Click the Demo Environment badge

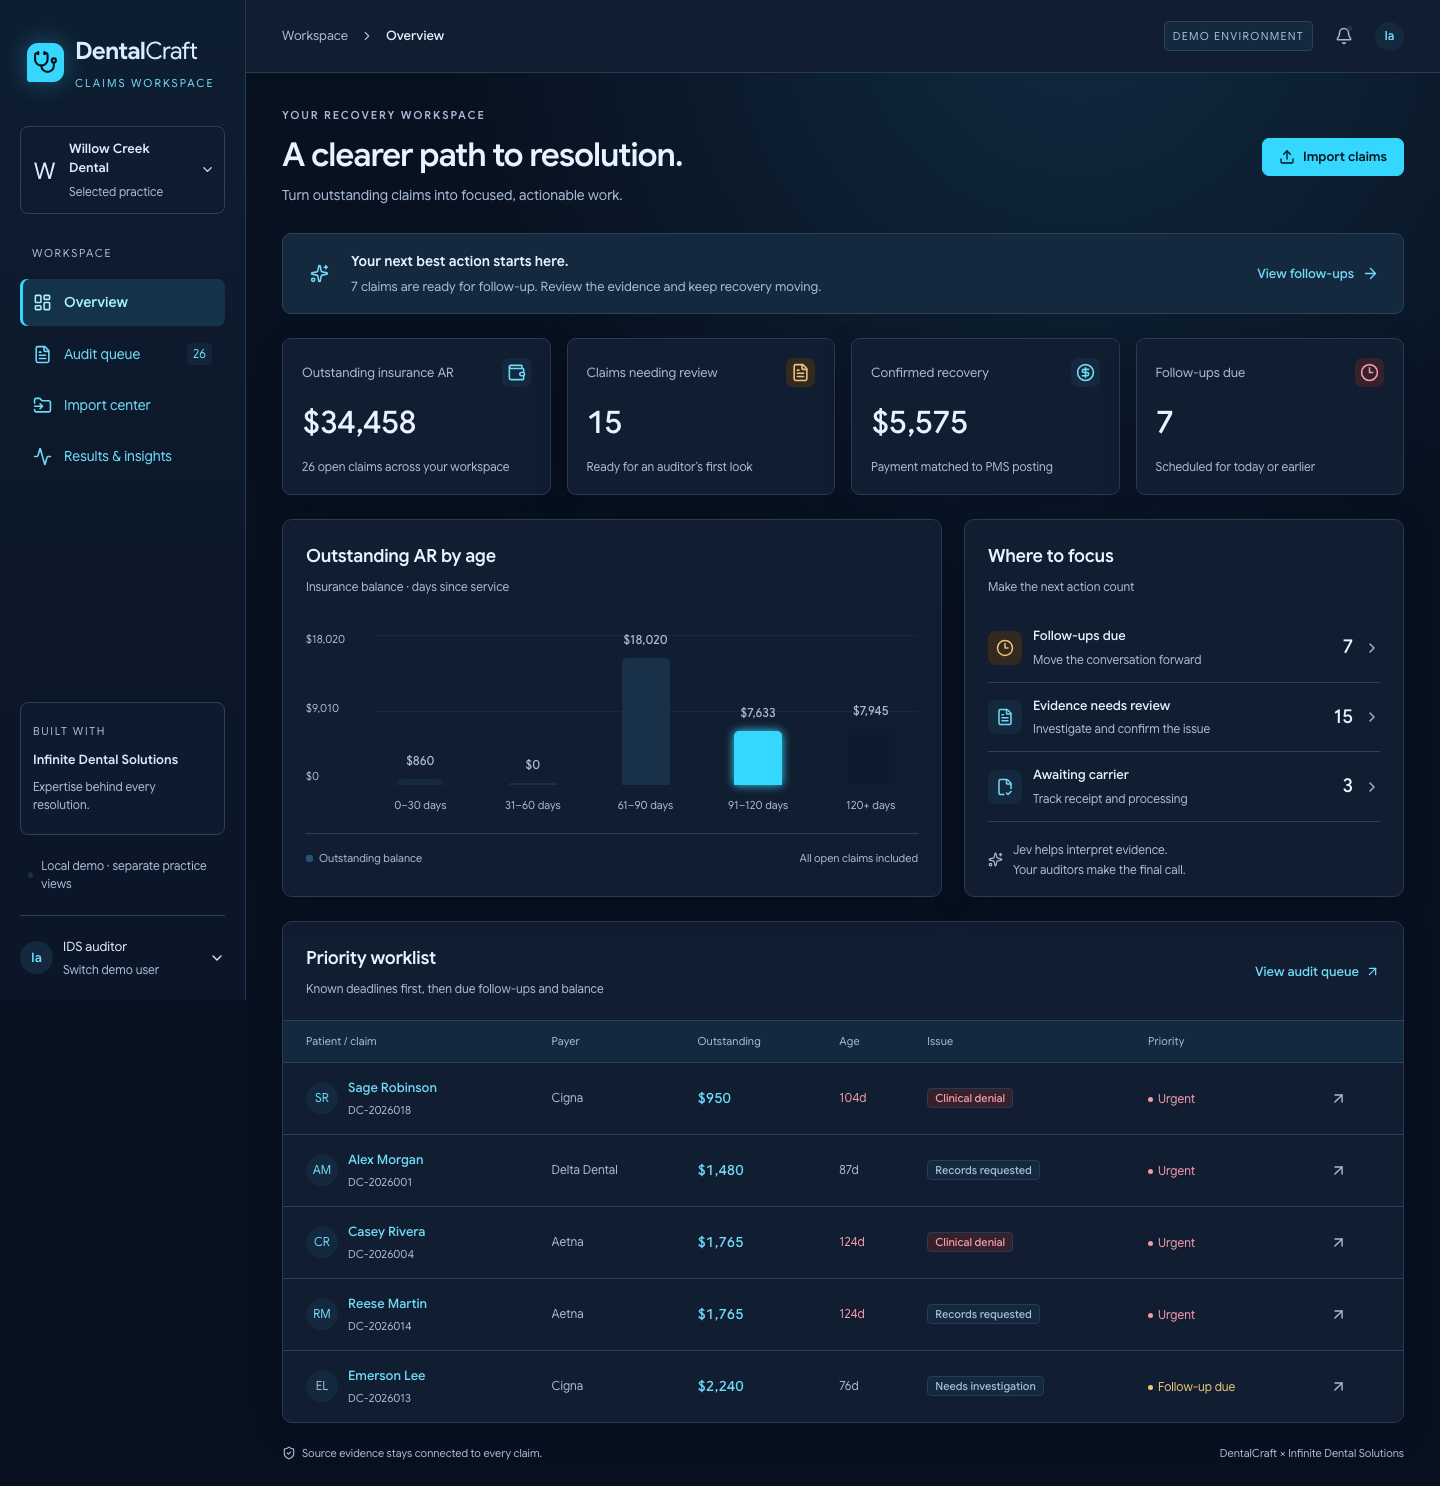[x=1238, y=36]
